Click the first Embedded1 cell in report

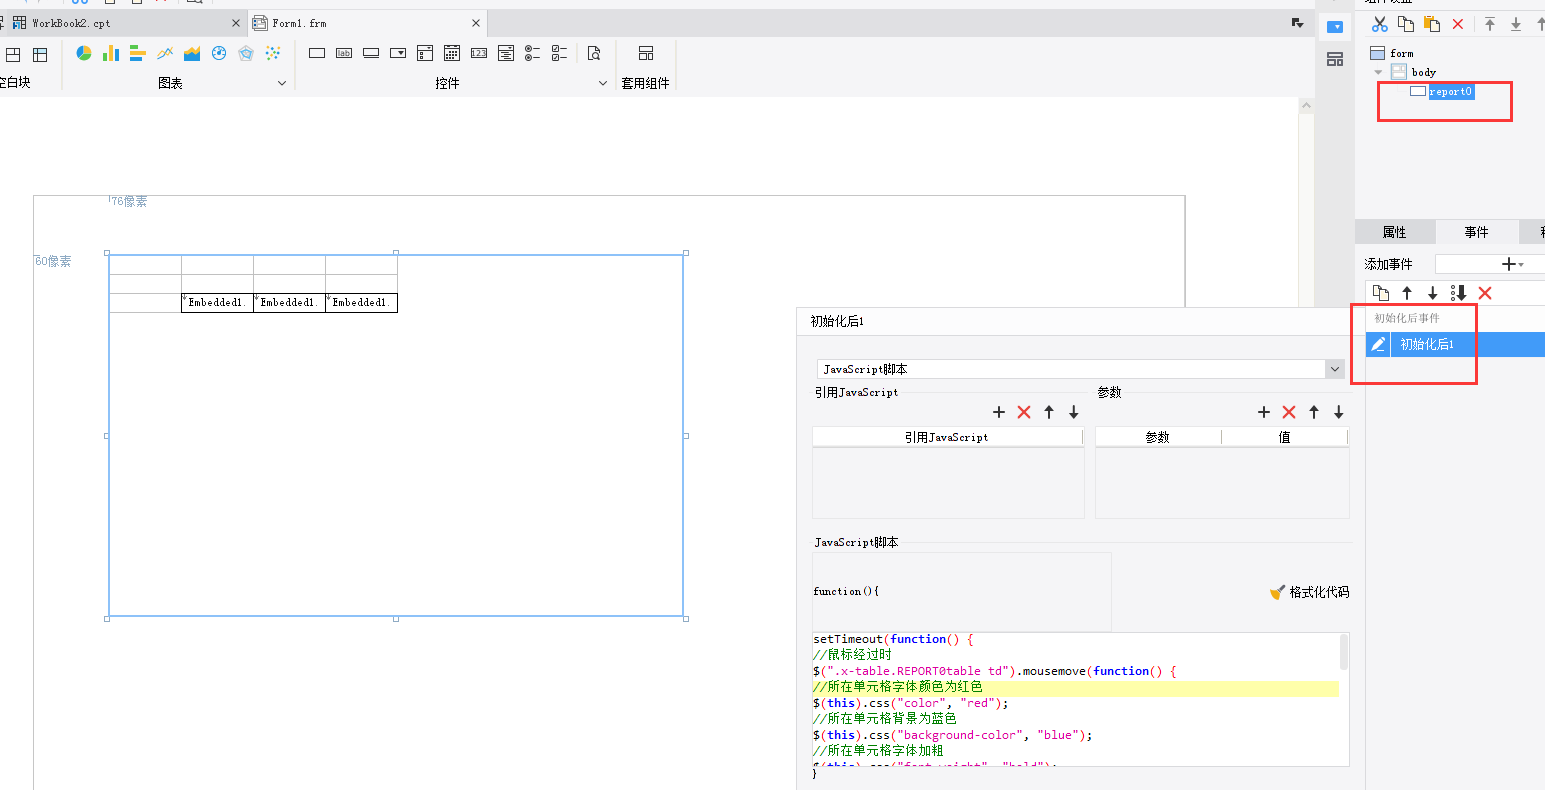[217, 302]
